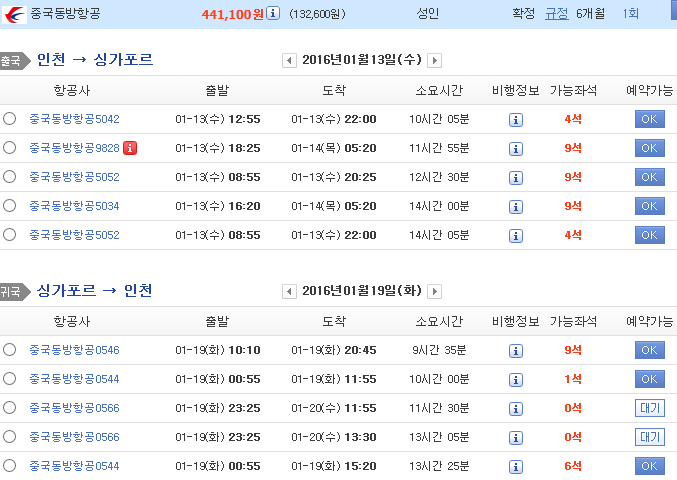Select radio for flight 5042 at 12:55
The width and height of the screenshot is (677, 480).
[9, 119]
